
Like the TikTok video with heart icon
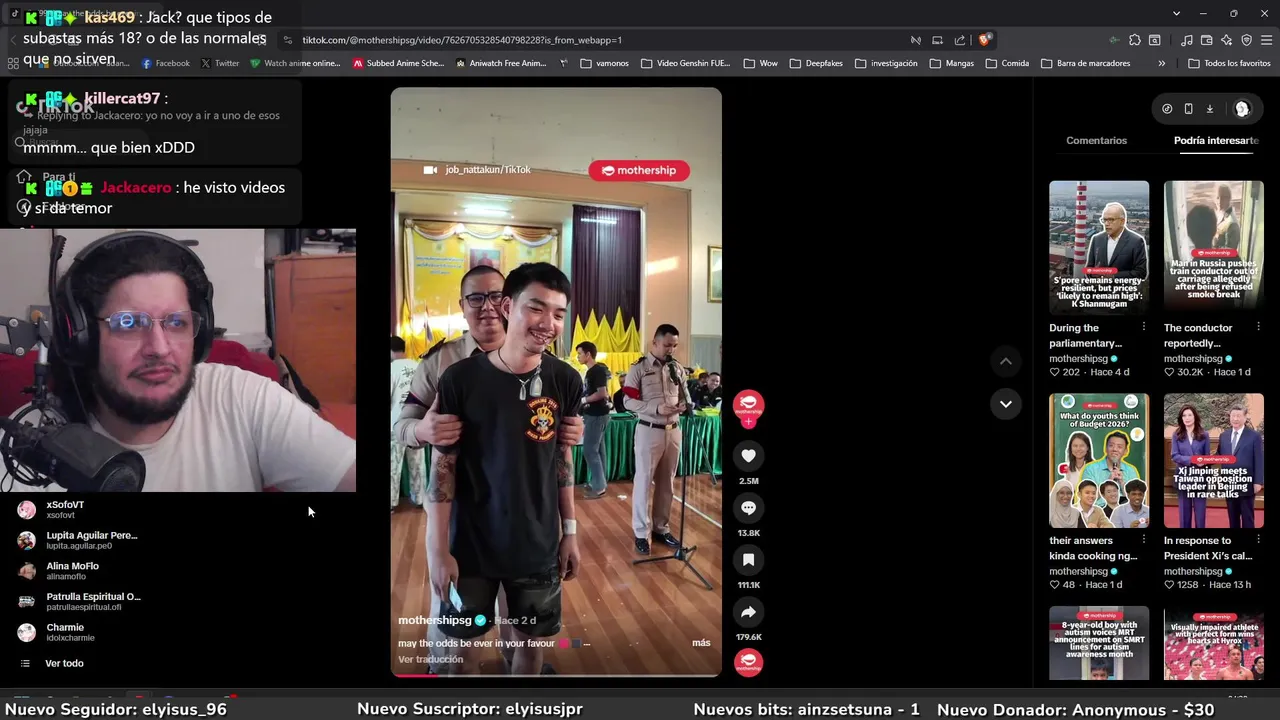[x=748, y=456]
